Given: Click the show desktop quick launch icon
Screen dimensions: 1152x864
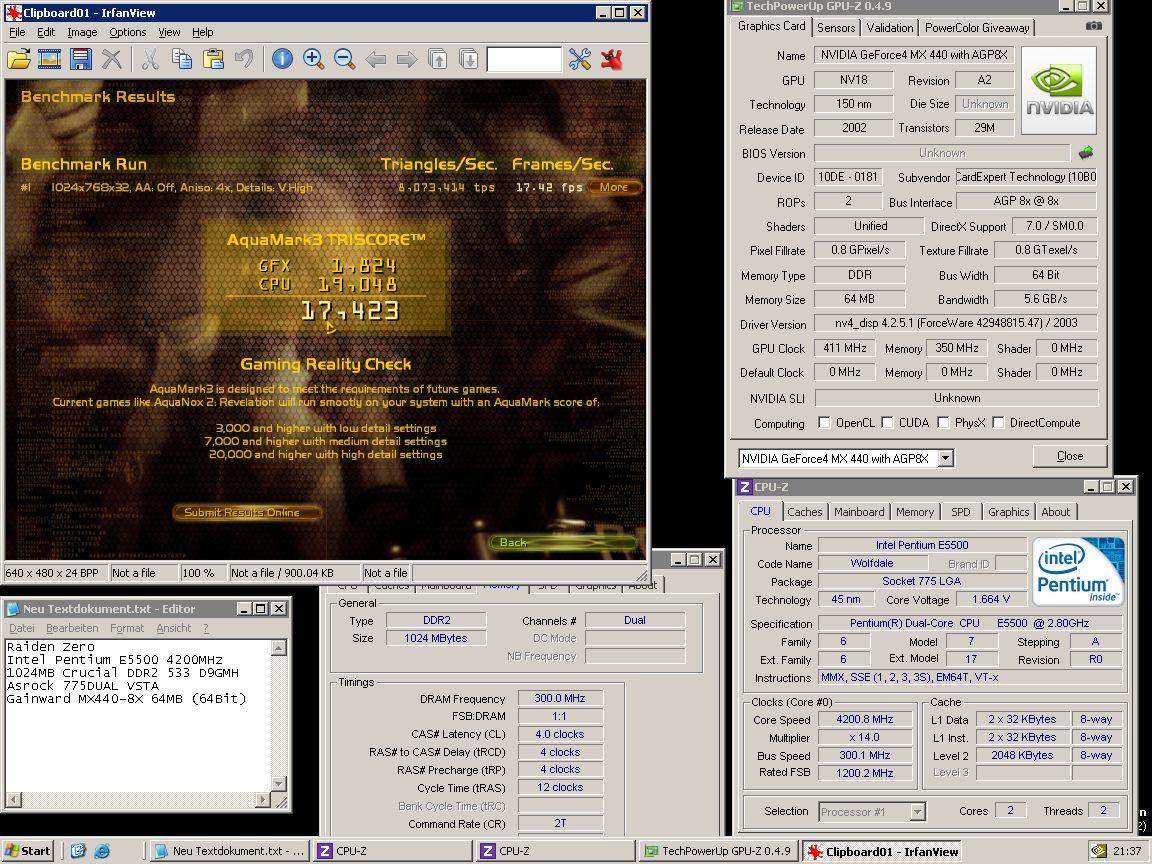Looking at the screenshot, I should [x=78, y=851].
